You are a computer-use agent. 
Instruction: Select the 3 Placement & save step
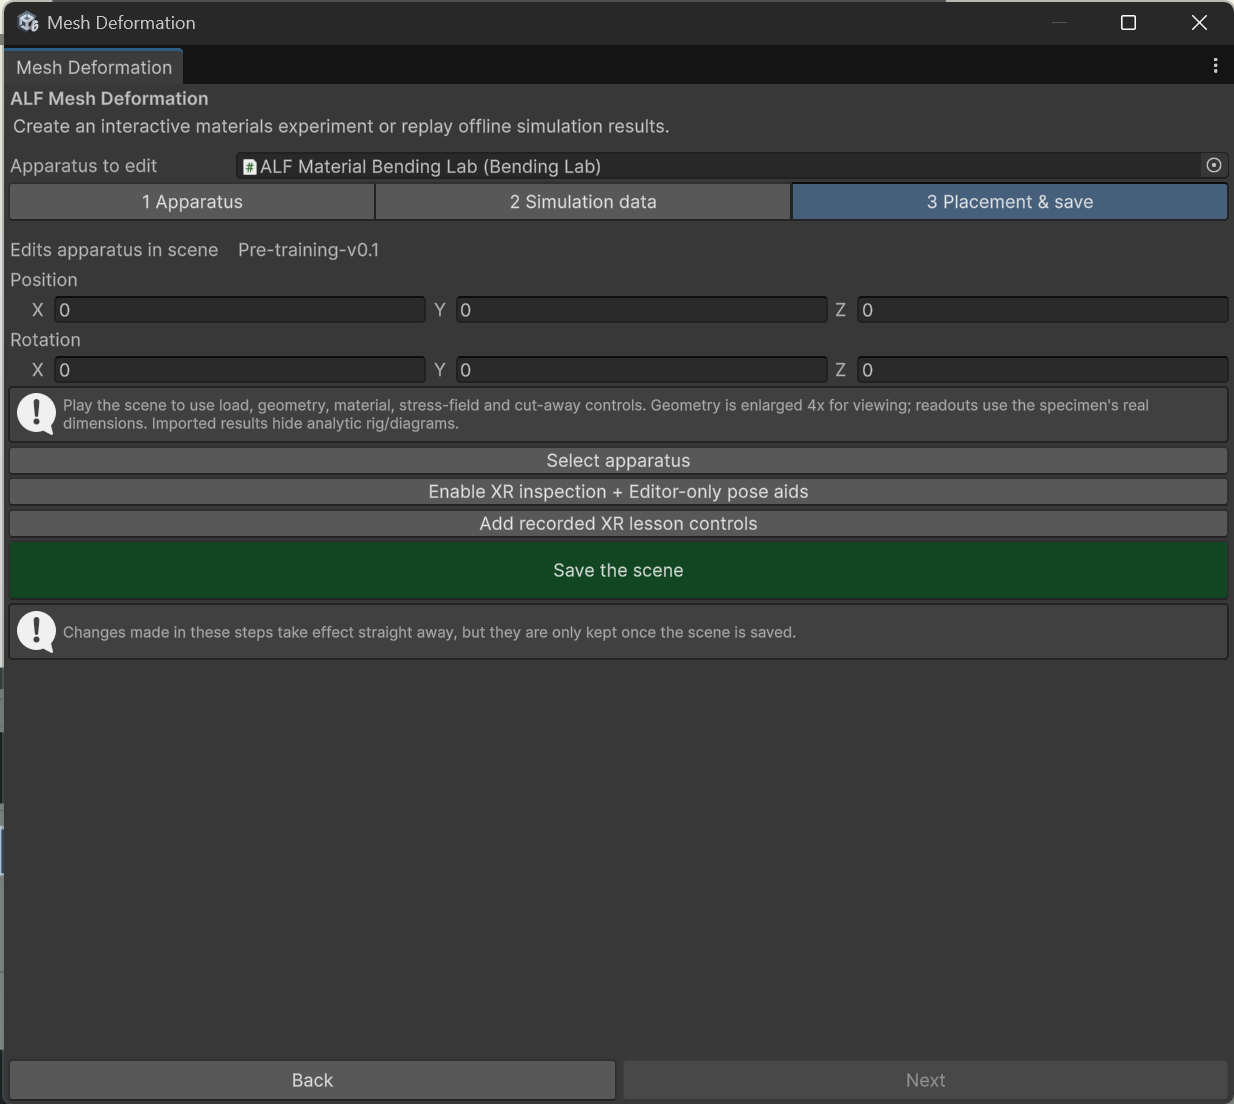[x=1010, y=202]
